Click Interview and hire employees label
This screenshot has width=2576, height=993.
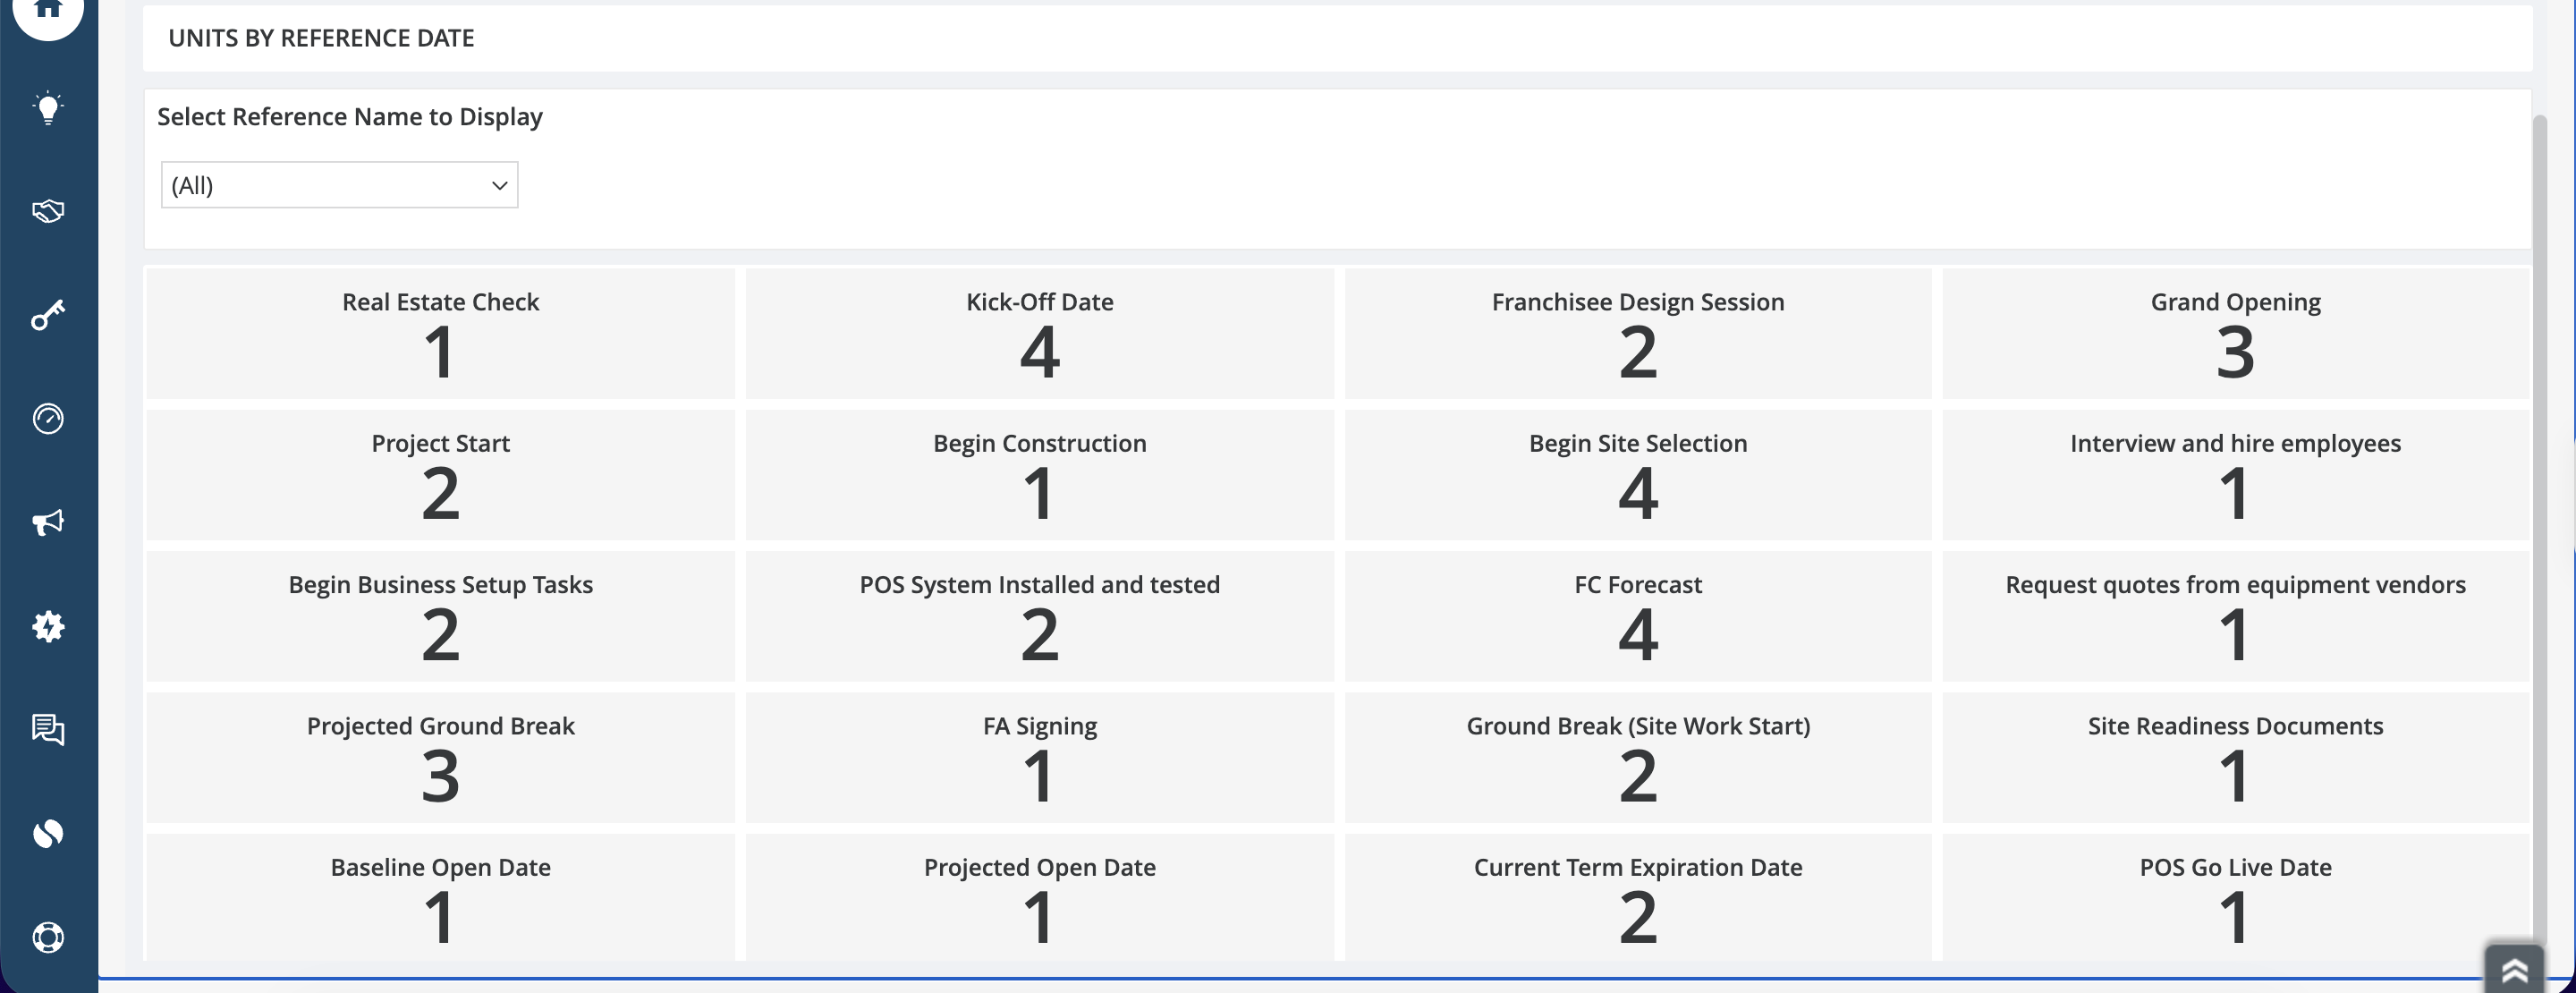coord(2235,443)
